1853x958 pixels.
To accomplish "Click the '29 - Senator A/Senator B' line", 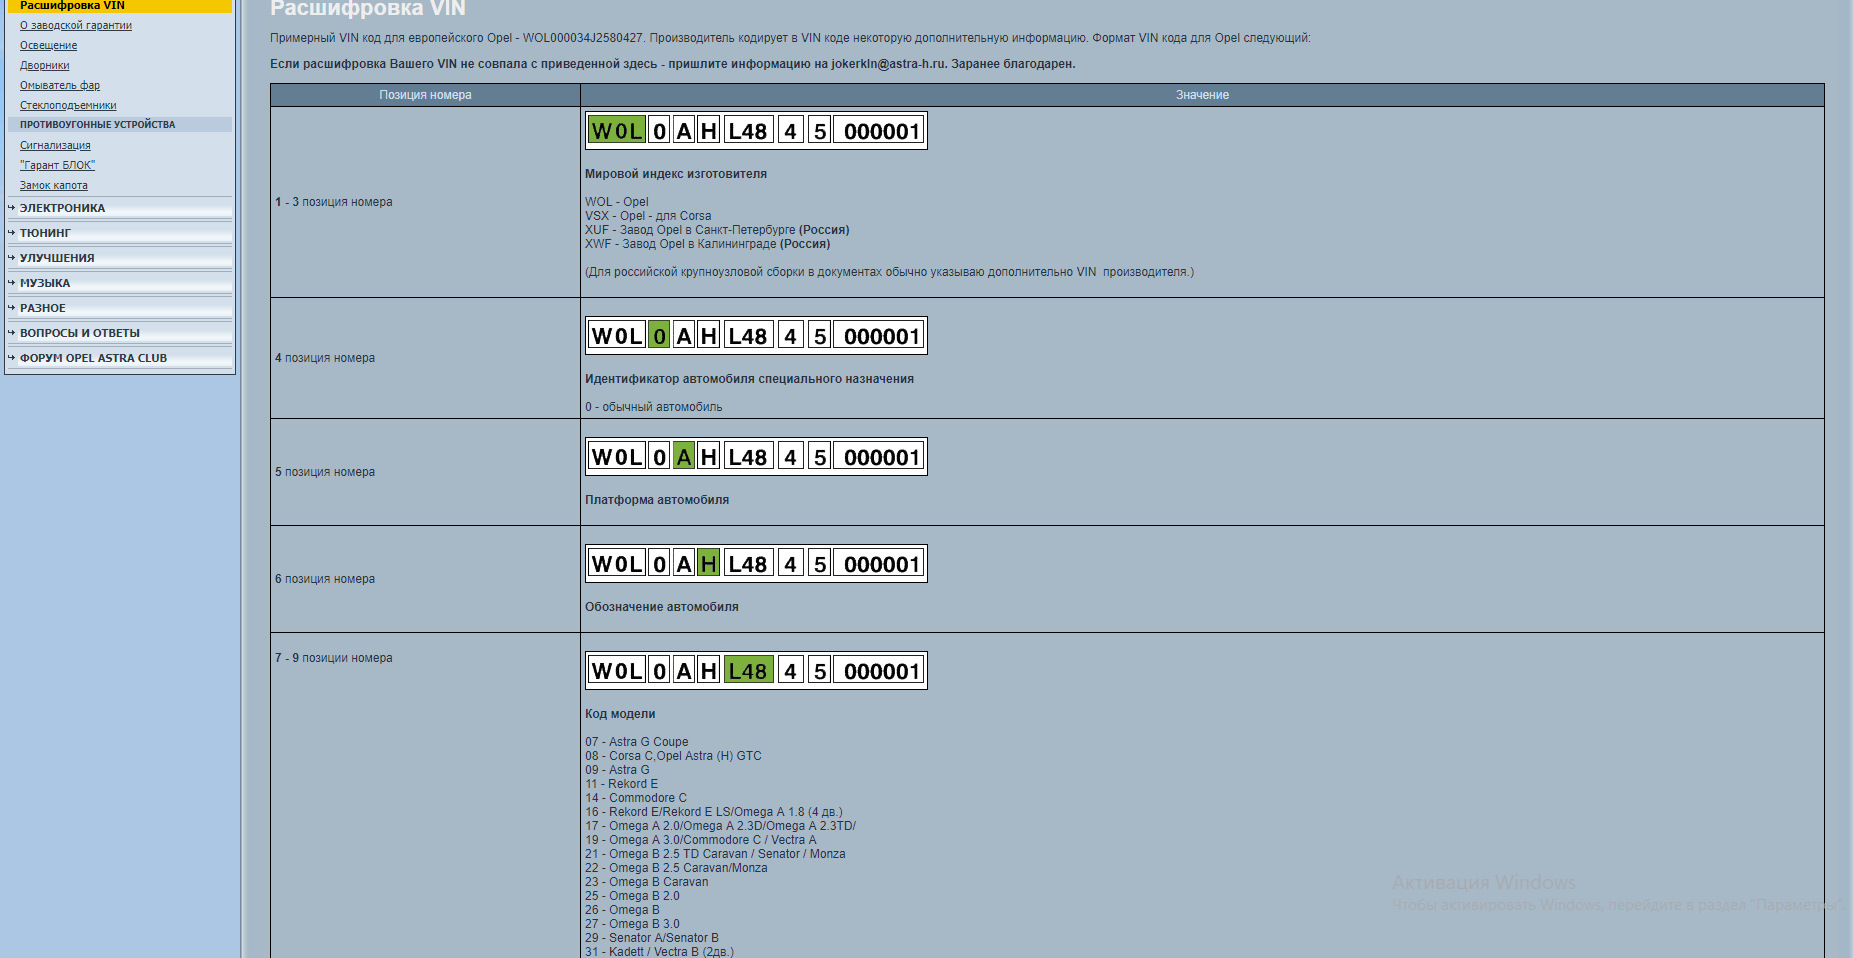I will pyautogui.click(x=652, y=938).
